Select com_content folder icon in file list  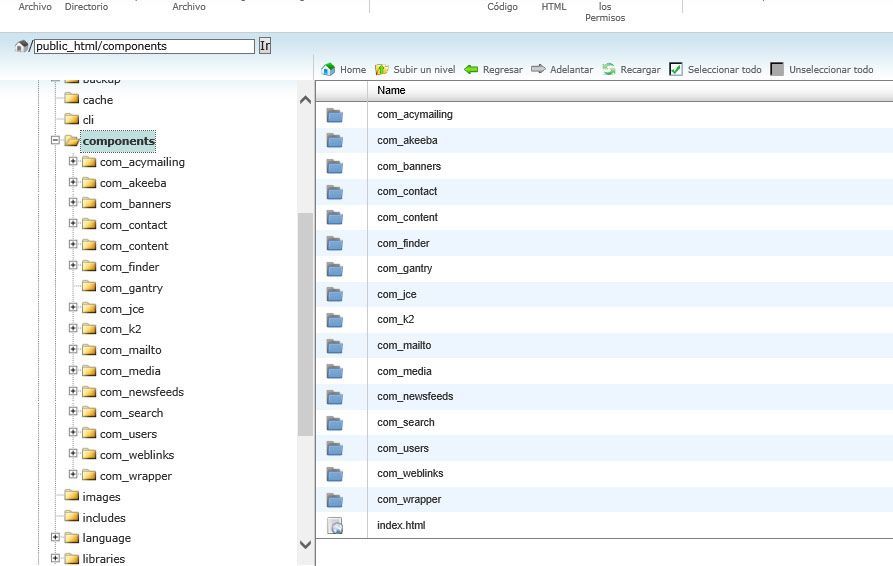coord(335,218)
